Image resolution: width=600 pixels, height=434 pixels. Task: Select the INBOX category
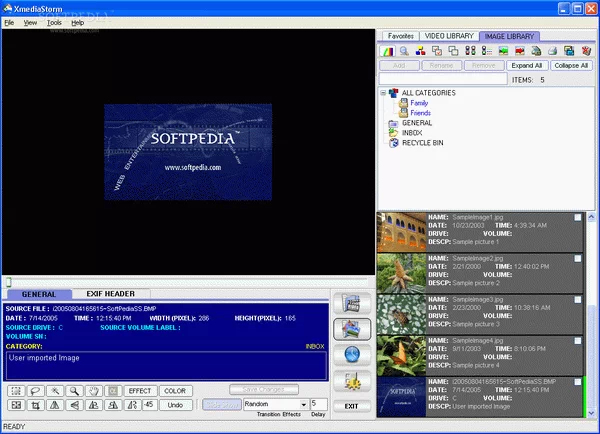(x=412, y=133)
